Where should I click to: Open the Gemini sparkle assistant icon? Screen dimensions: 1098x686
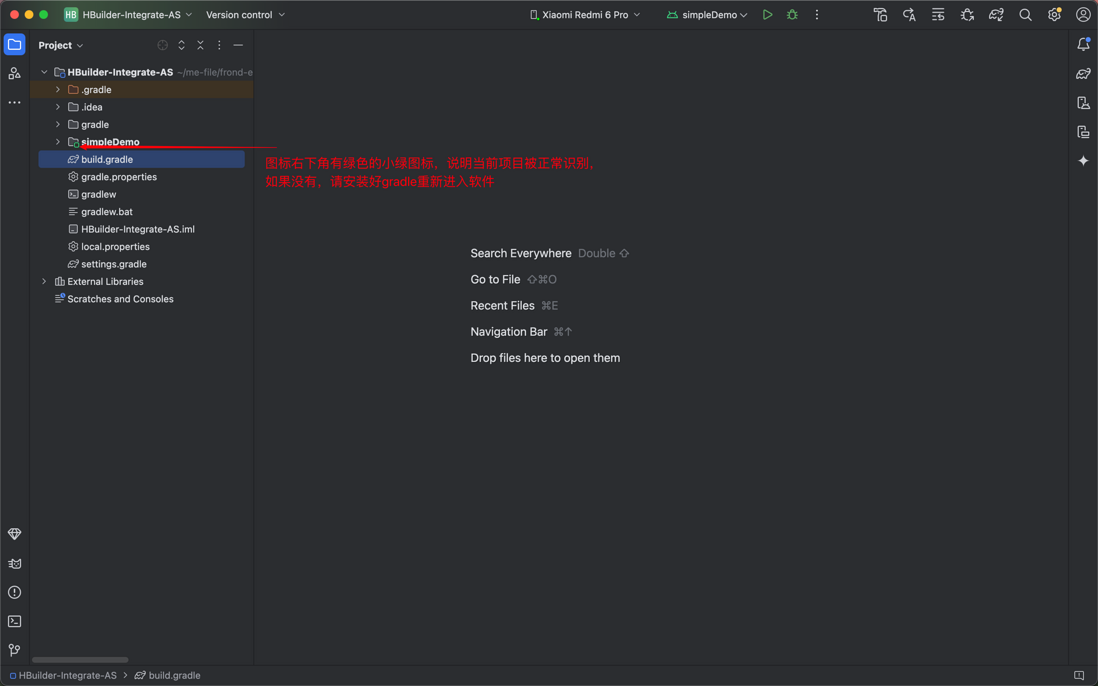point(1083,160)
